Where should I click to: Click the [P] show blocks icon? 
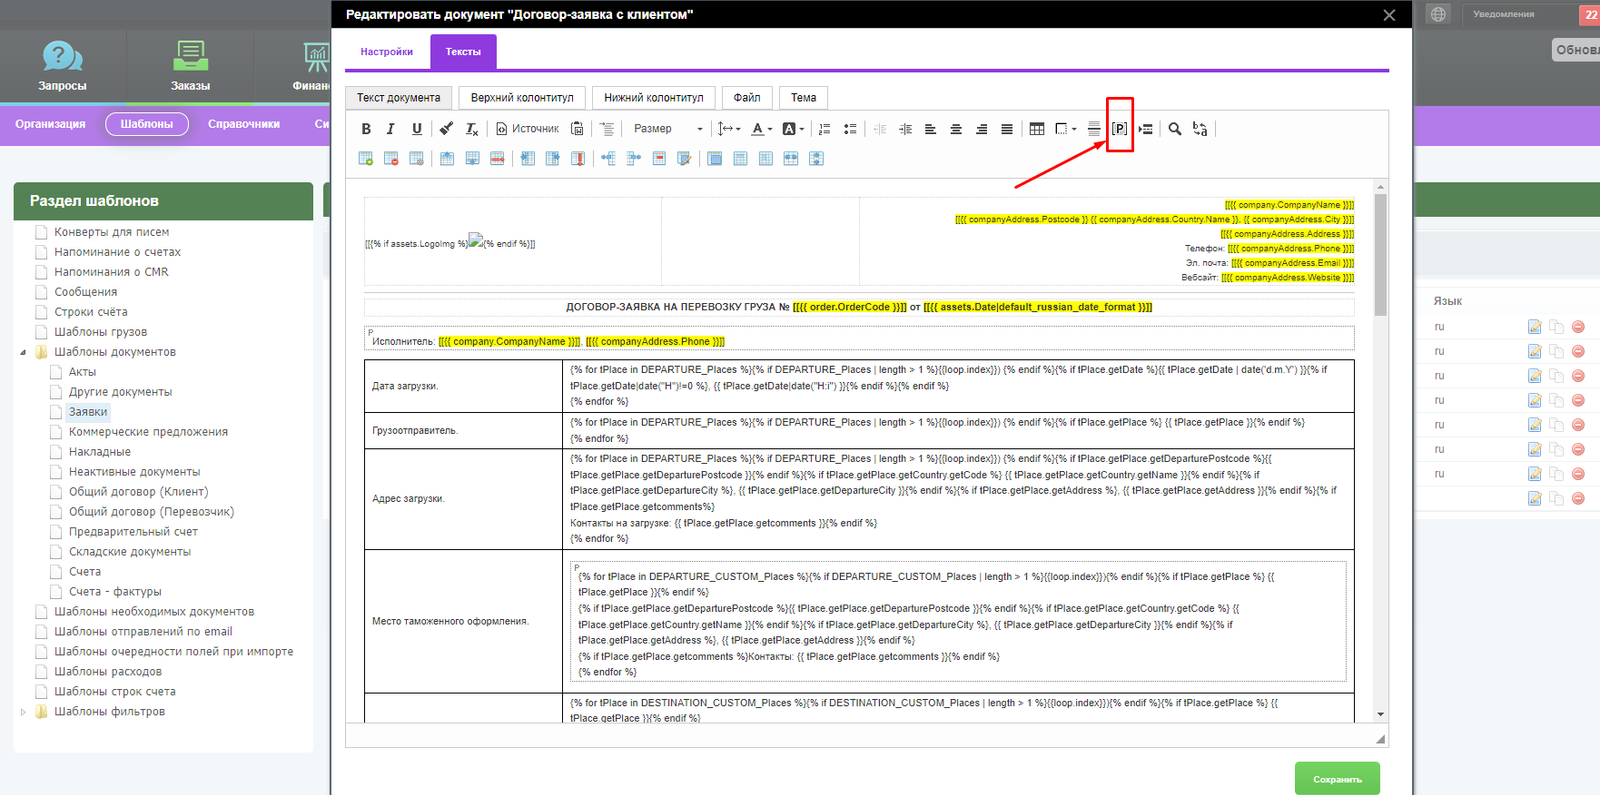[1120, 129]
